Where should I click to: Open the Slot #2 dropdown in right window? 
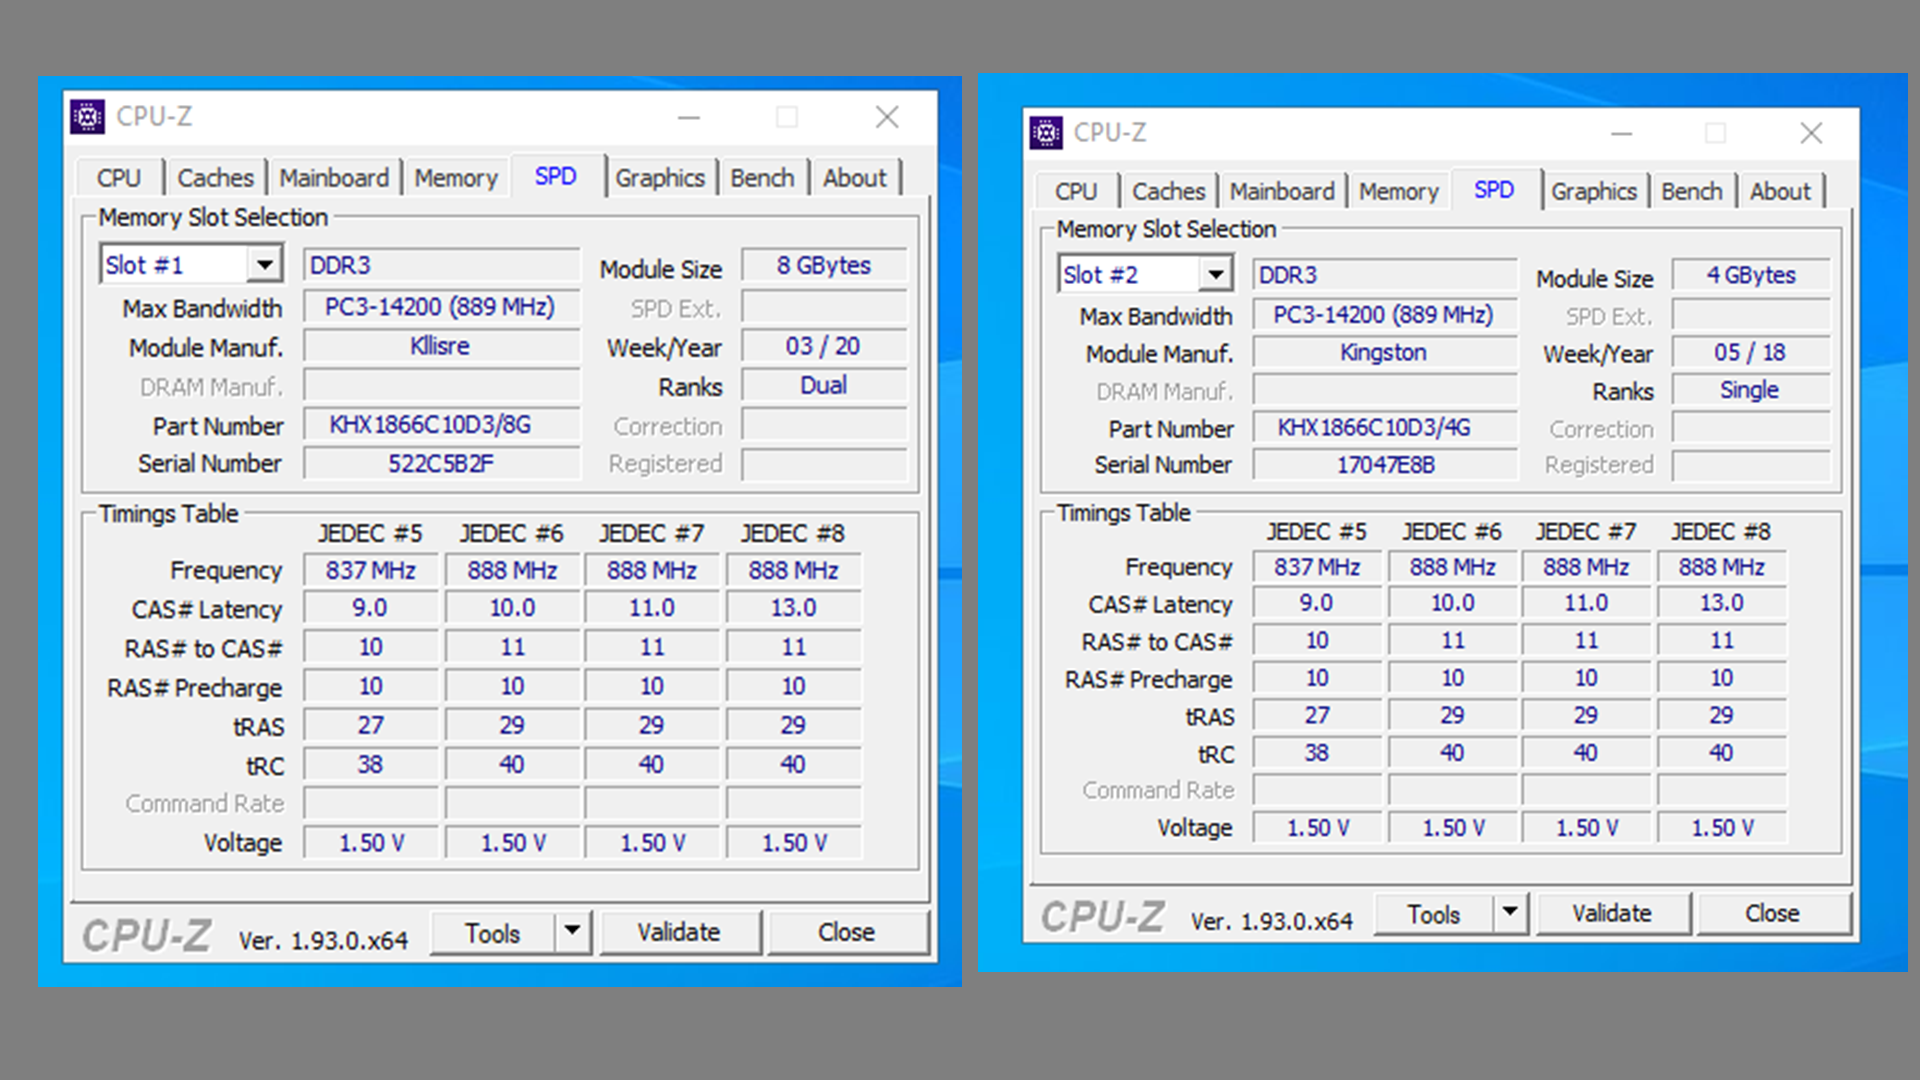point(1215,274)
